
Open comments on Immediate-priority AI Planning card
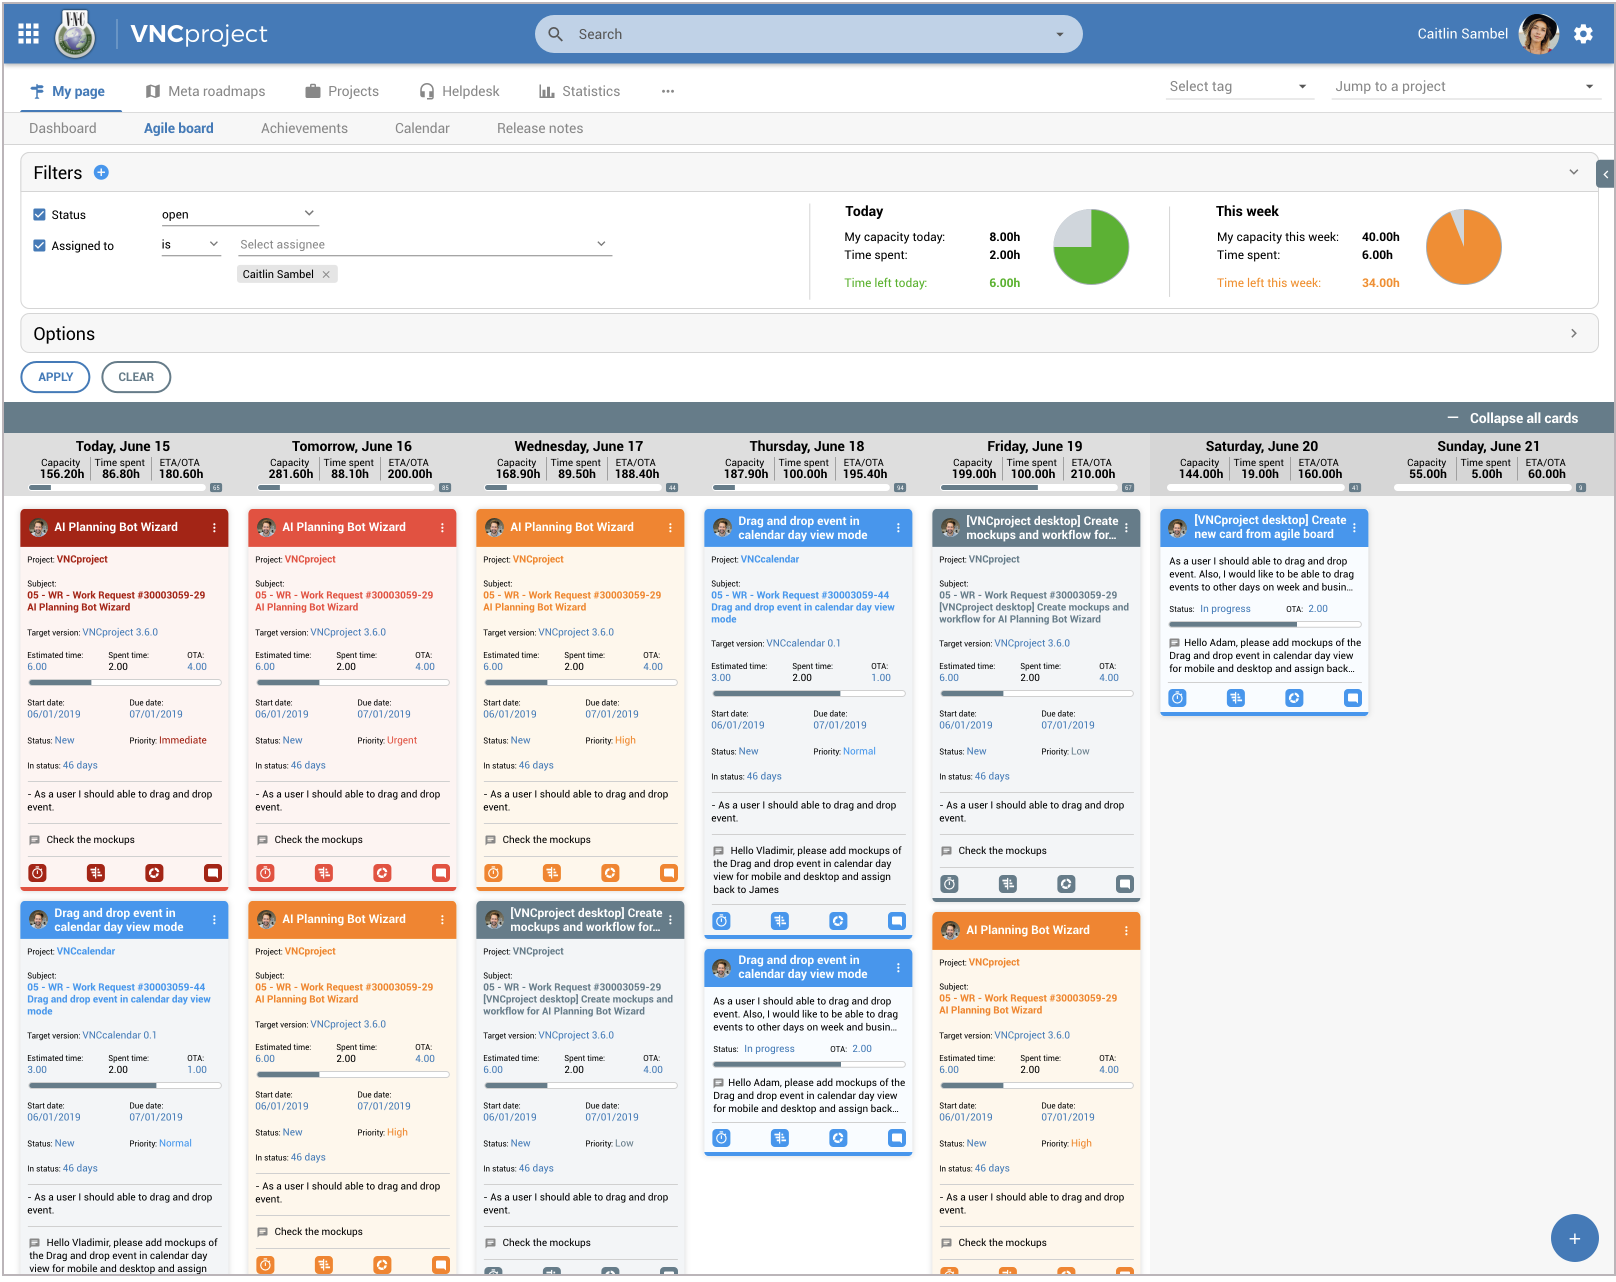tap(213, 873)
